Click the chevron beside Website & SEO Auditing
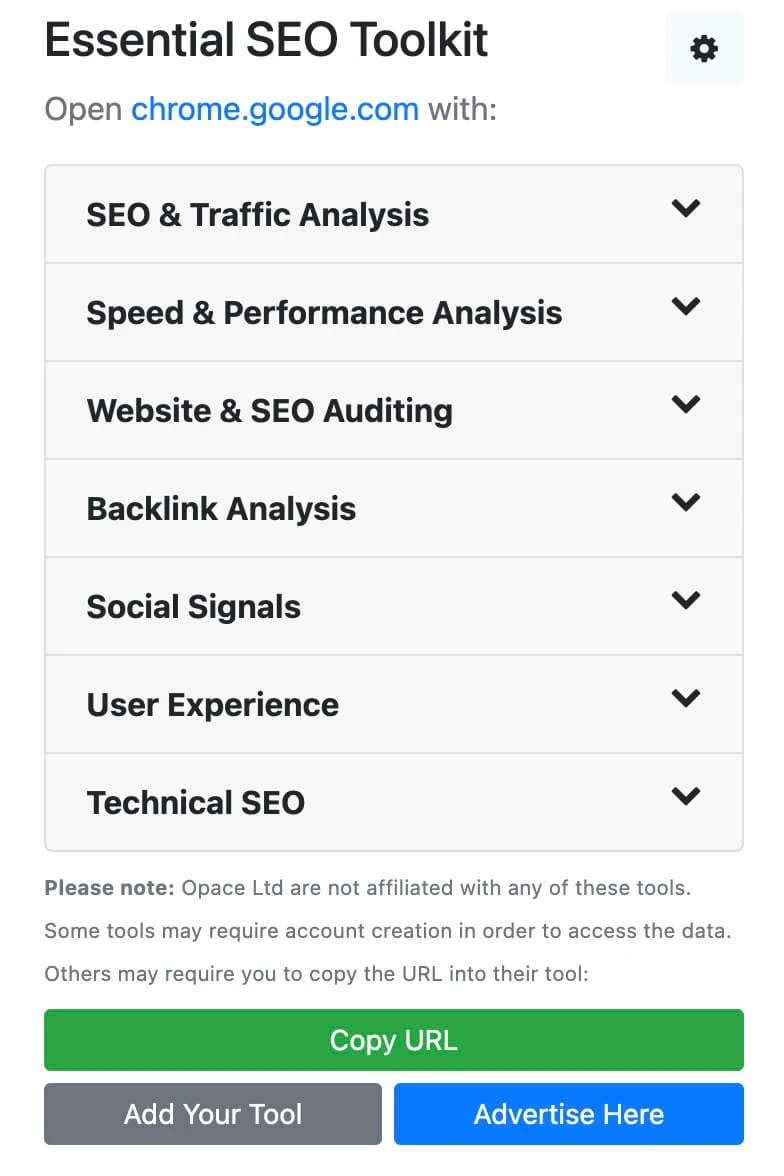Image resolution: width=784 pixels, height=1176 pixels. (x=686, y=405)
